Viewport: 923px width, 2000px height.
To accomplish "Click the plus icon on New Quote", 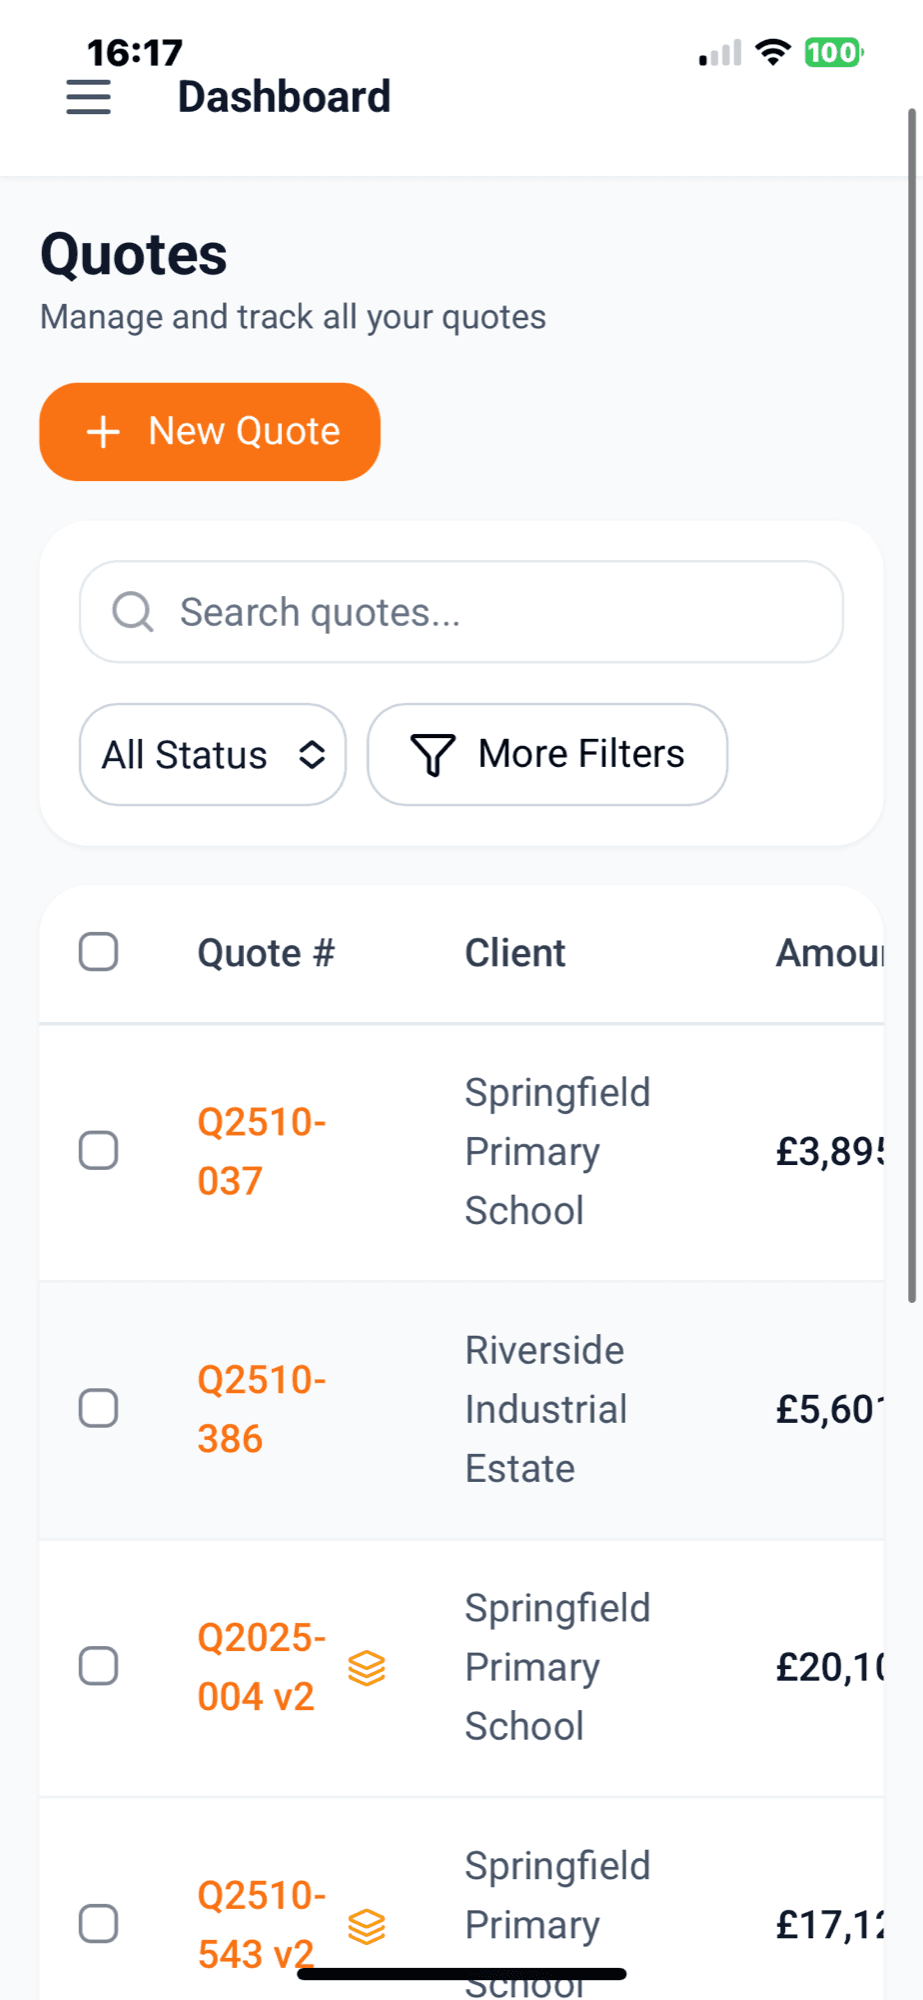I will tap(104, 432).
